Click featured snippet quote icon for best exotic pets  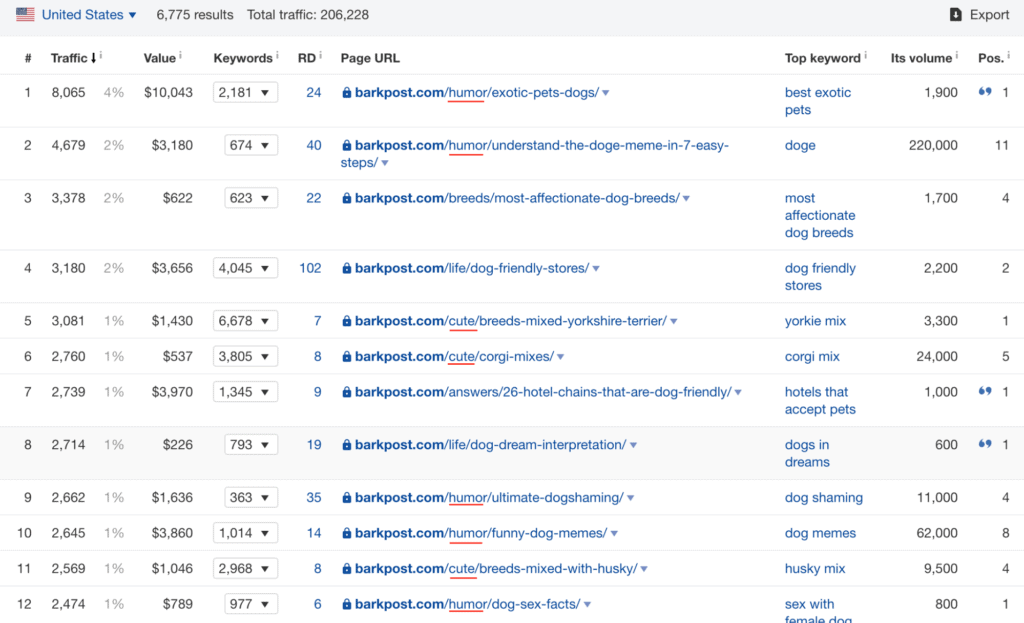click(x=985, y=91)
